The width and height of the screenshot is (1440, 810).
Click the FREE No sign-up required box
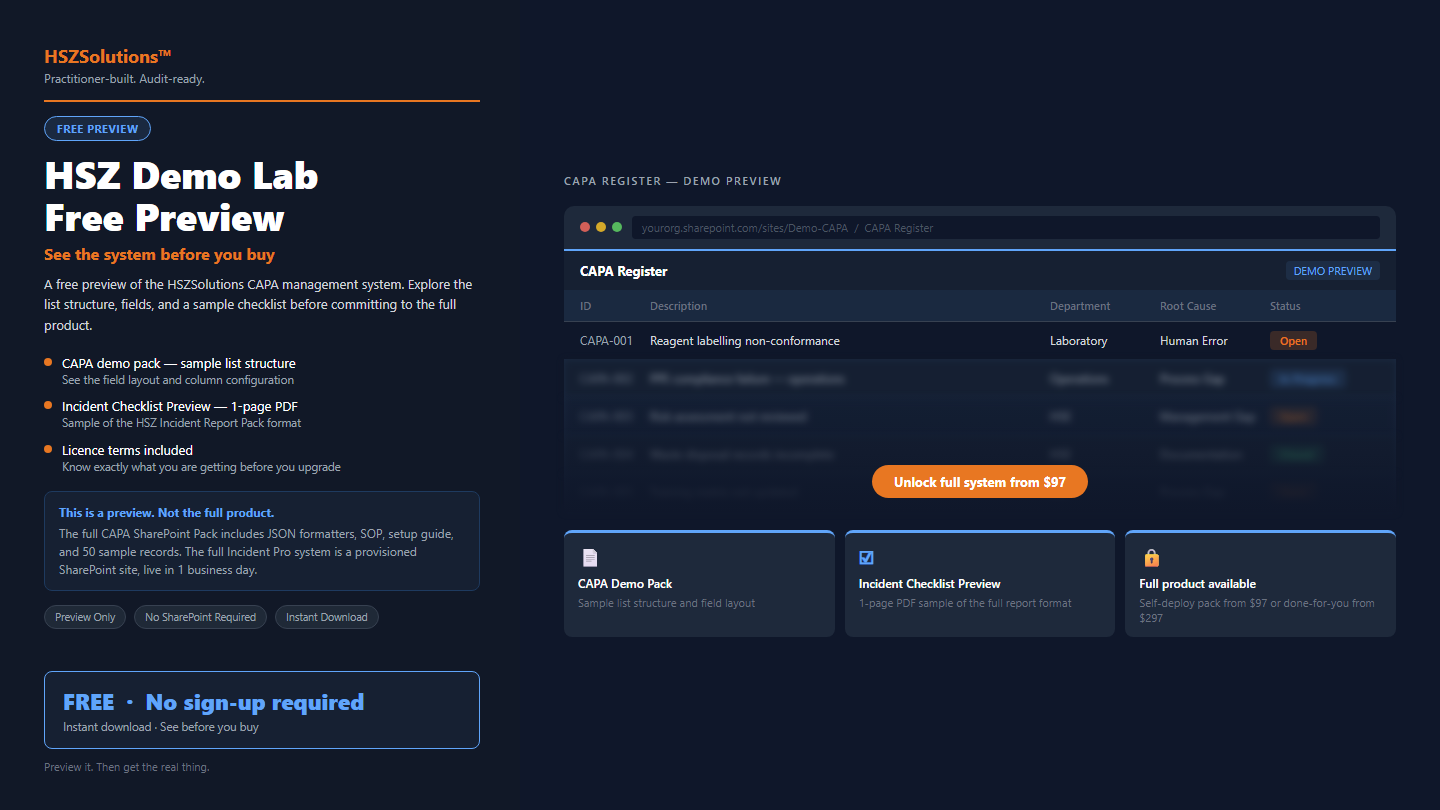(x=262, y=710)
